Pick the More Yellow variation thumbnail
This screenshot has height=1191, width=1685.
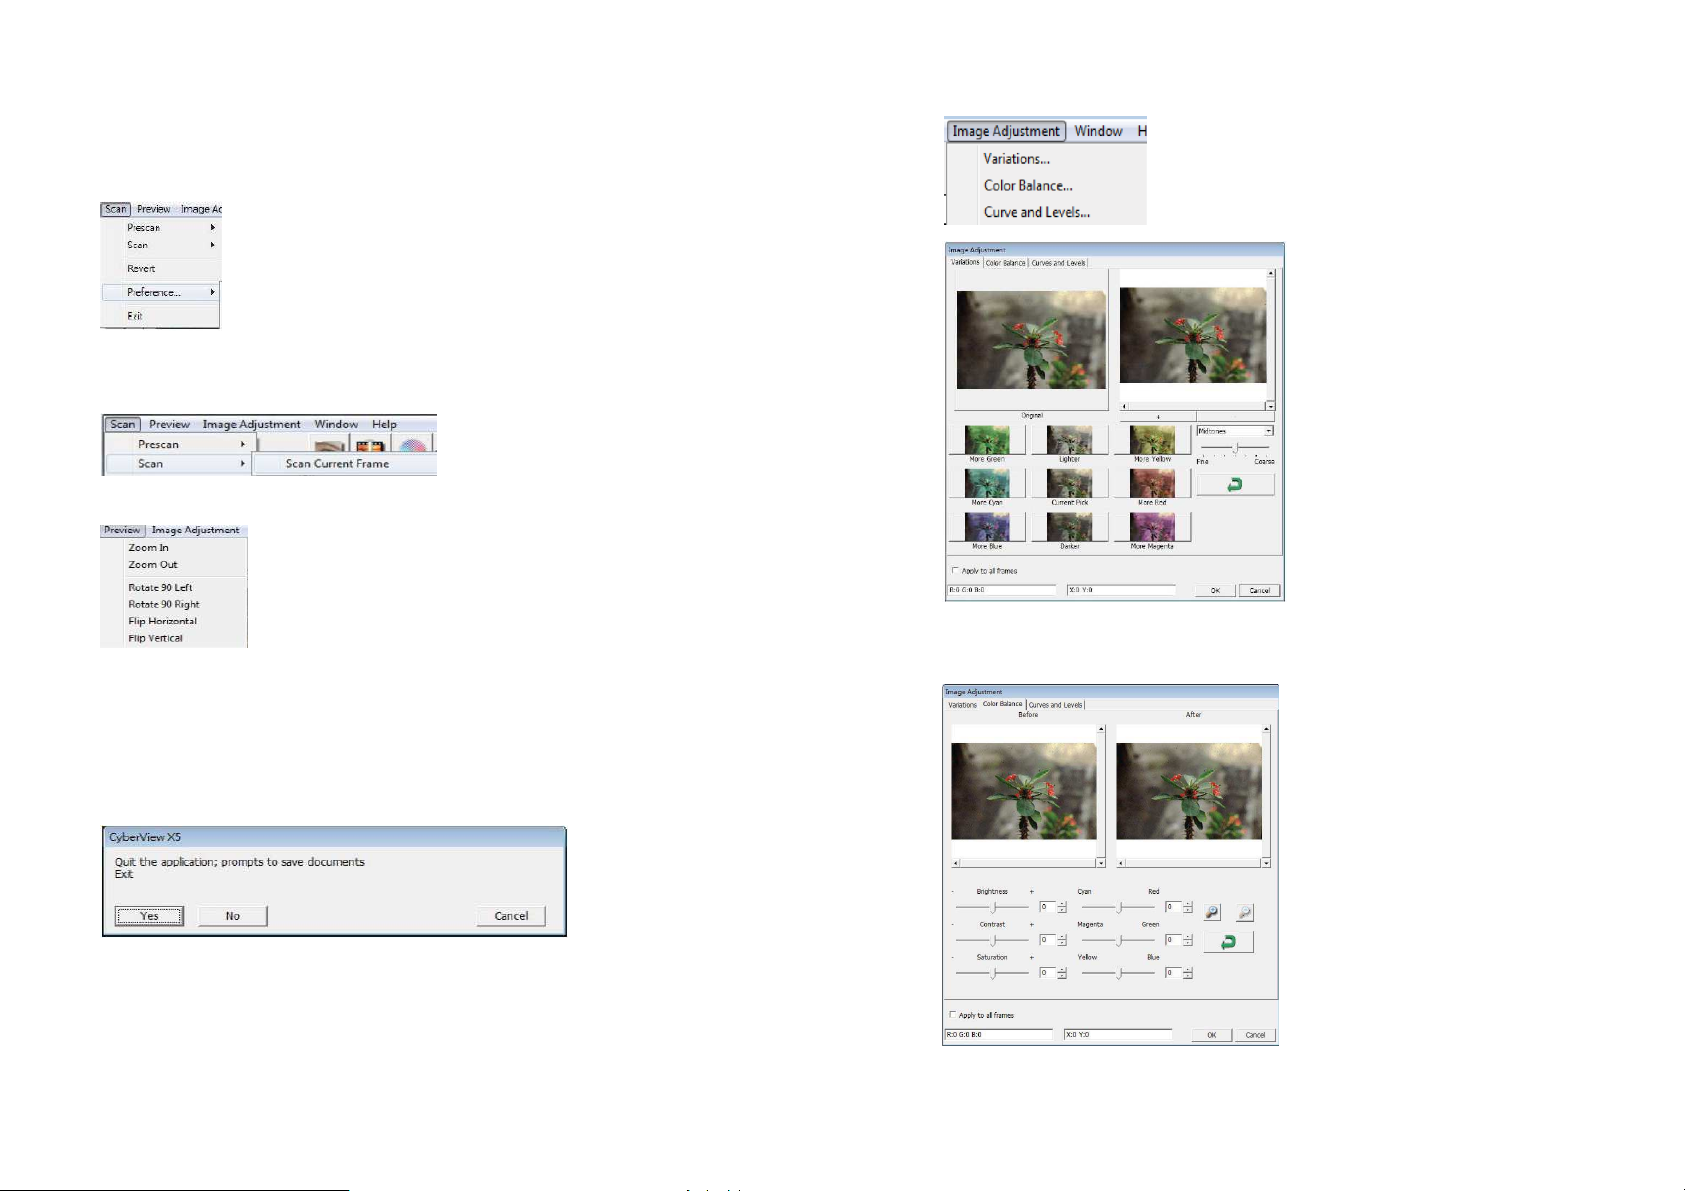[x=1152, y=440]
